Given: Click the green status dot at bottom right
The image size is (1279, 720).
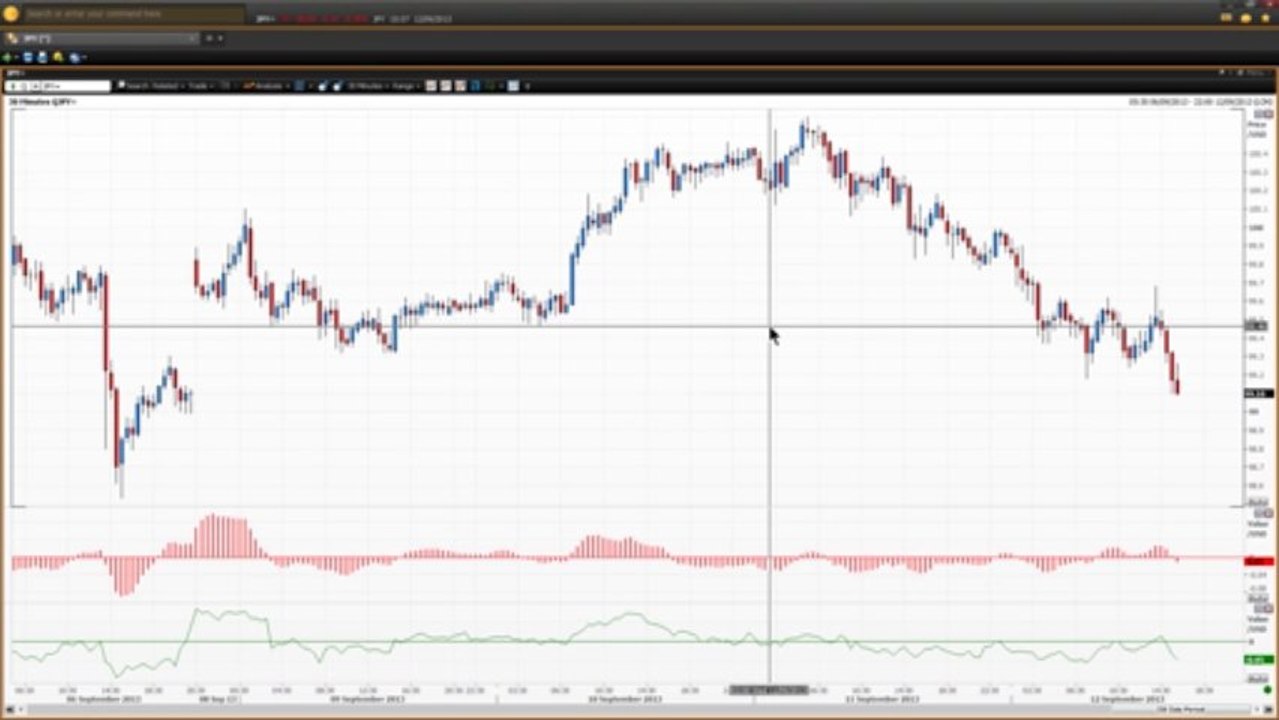Looking at the screenshot, I should coord(1266,689).
